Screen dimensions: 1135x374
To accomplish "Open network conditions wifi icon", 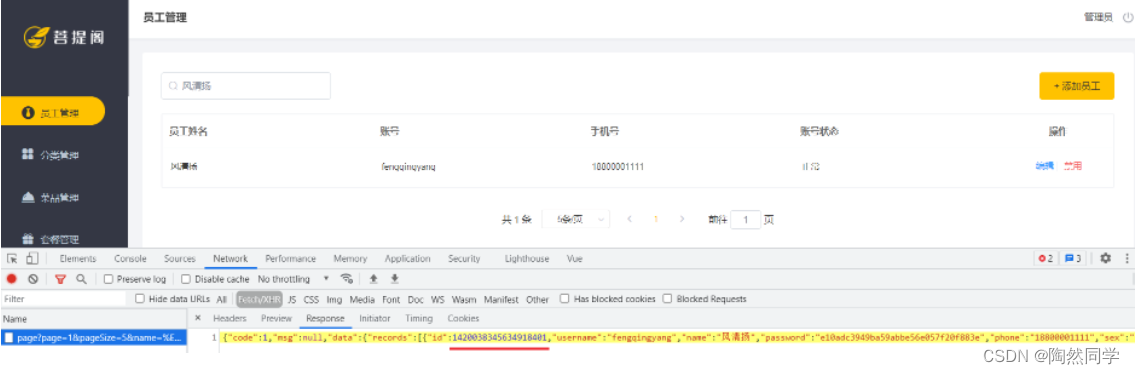I will [347, 279].
